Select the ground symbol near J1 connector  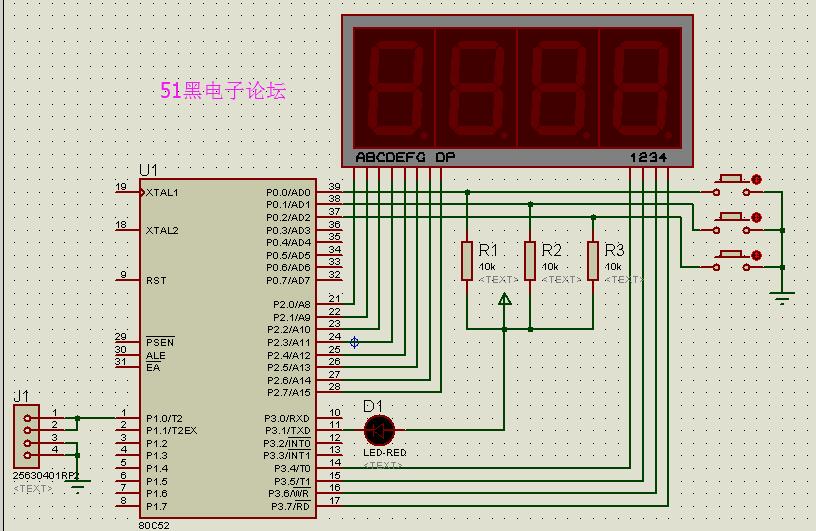pos(78,486)
